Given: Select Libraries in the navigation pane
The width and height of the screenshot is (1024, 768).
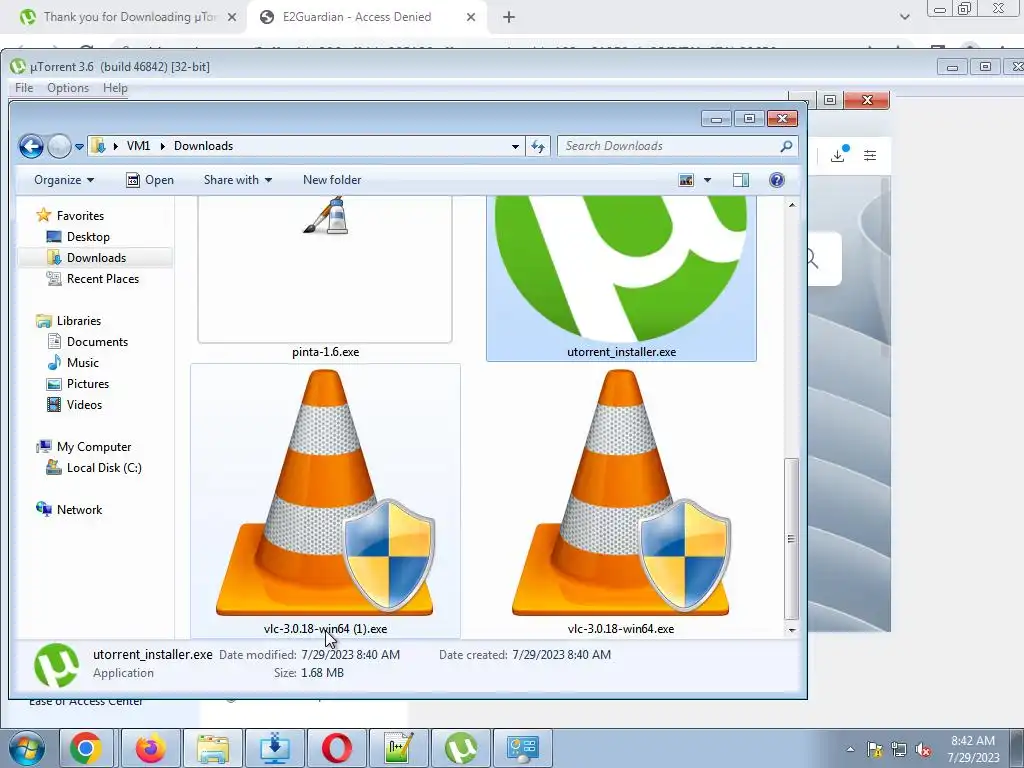Looking at the screenshot, I should (x=78, y=321).
